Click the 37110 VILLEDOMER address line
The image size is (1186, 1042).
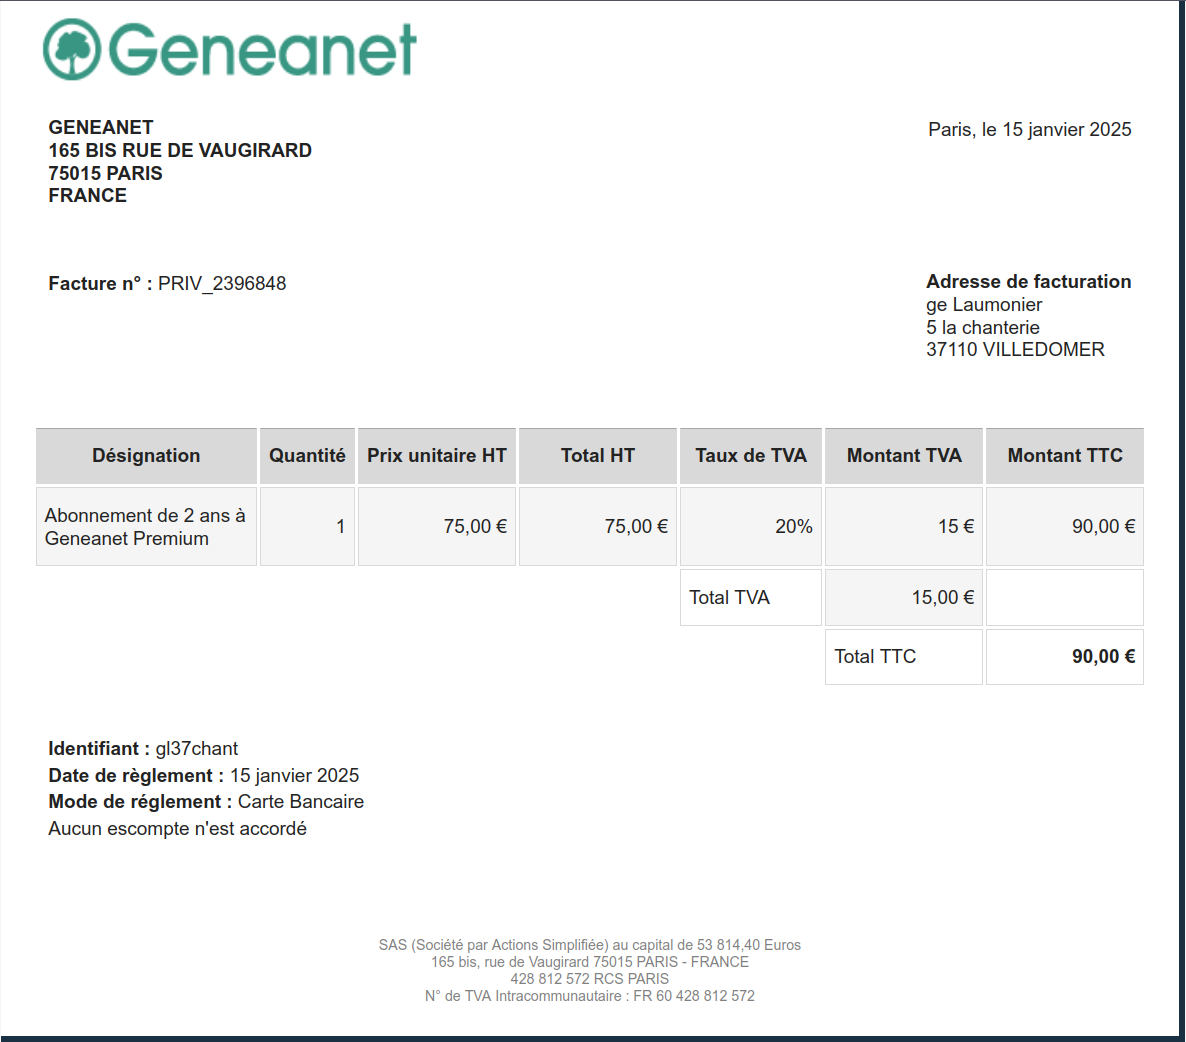[1015, 350]
